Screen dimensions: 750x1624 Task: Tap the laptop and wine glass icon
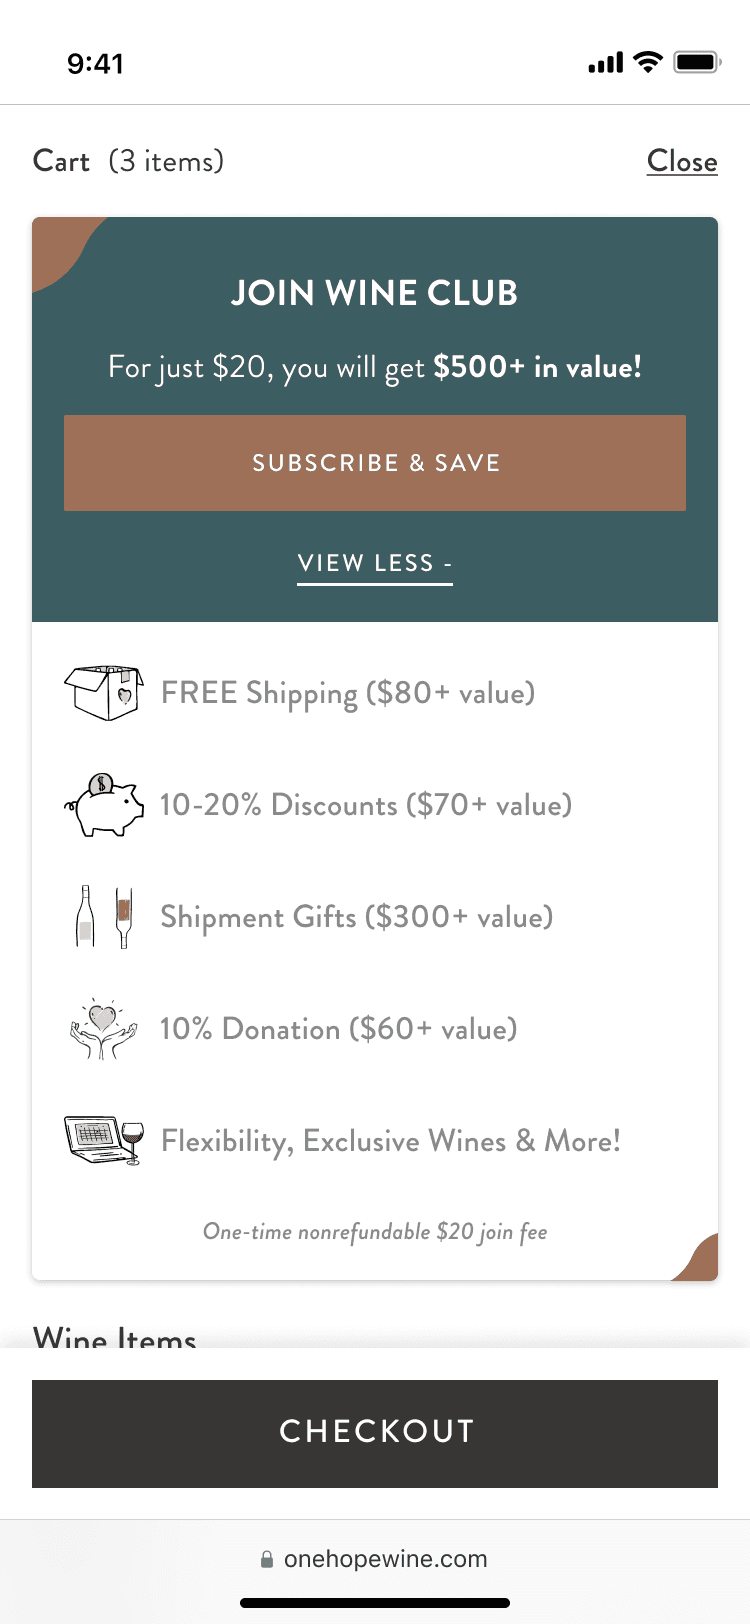pyautogui.click(x=103, y=1141)
